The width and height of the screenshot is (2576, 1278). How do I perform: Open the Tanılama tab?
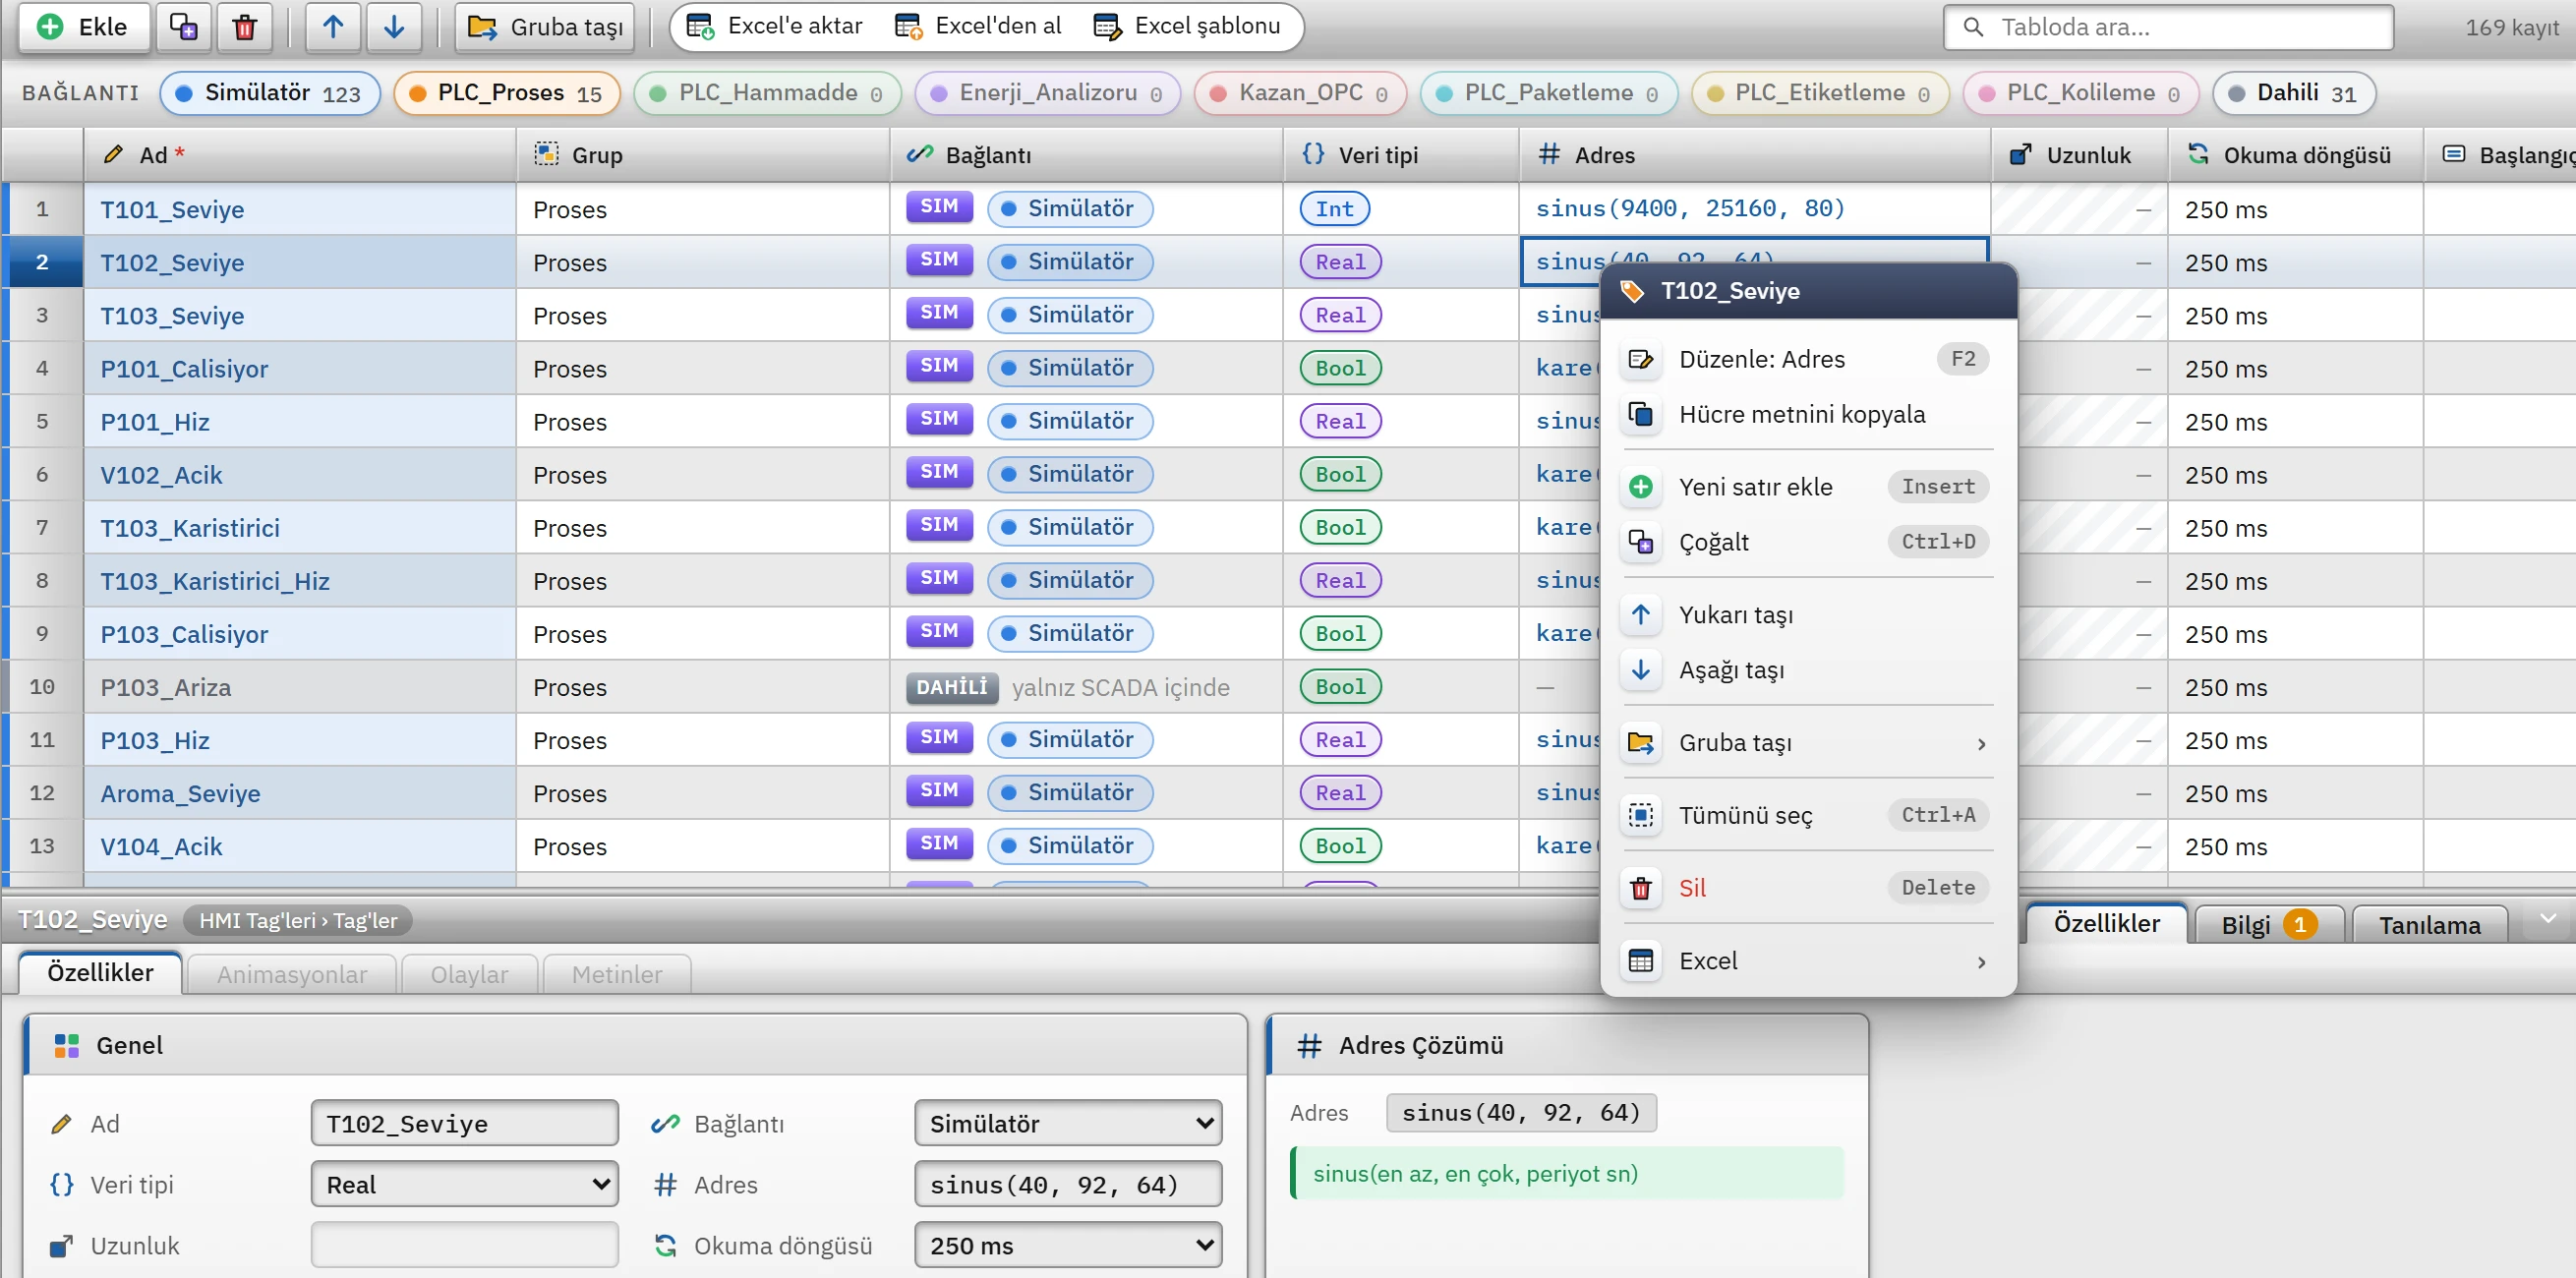2429,925
